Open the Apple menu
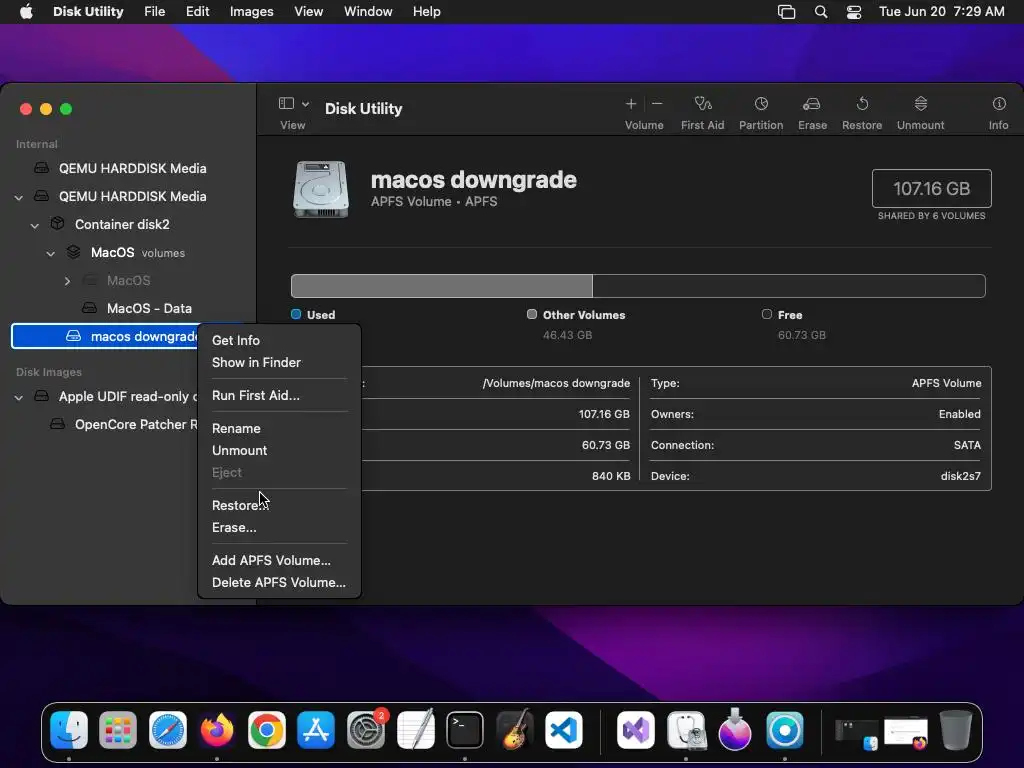 click(x=26, y=12)
